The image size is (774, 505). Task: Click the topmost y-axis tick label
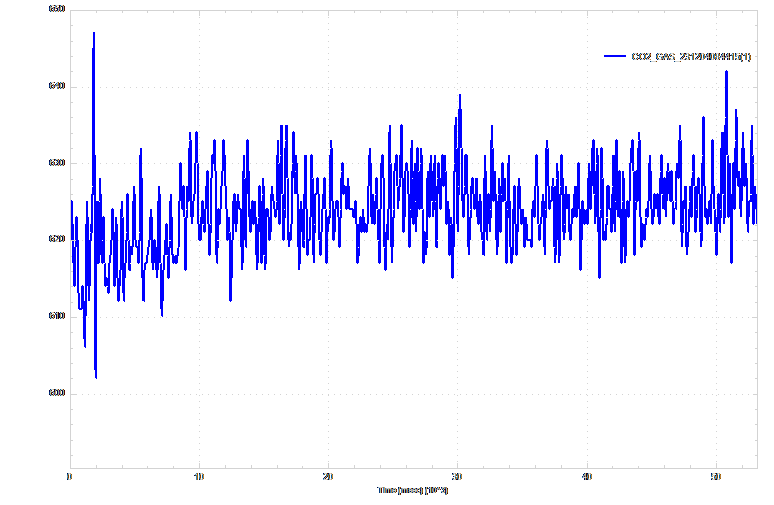57,9
